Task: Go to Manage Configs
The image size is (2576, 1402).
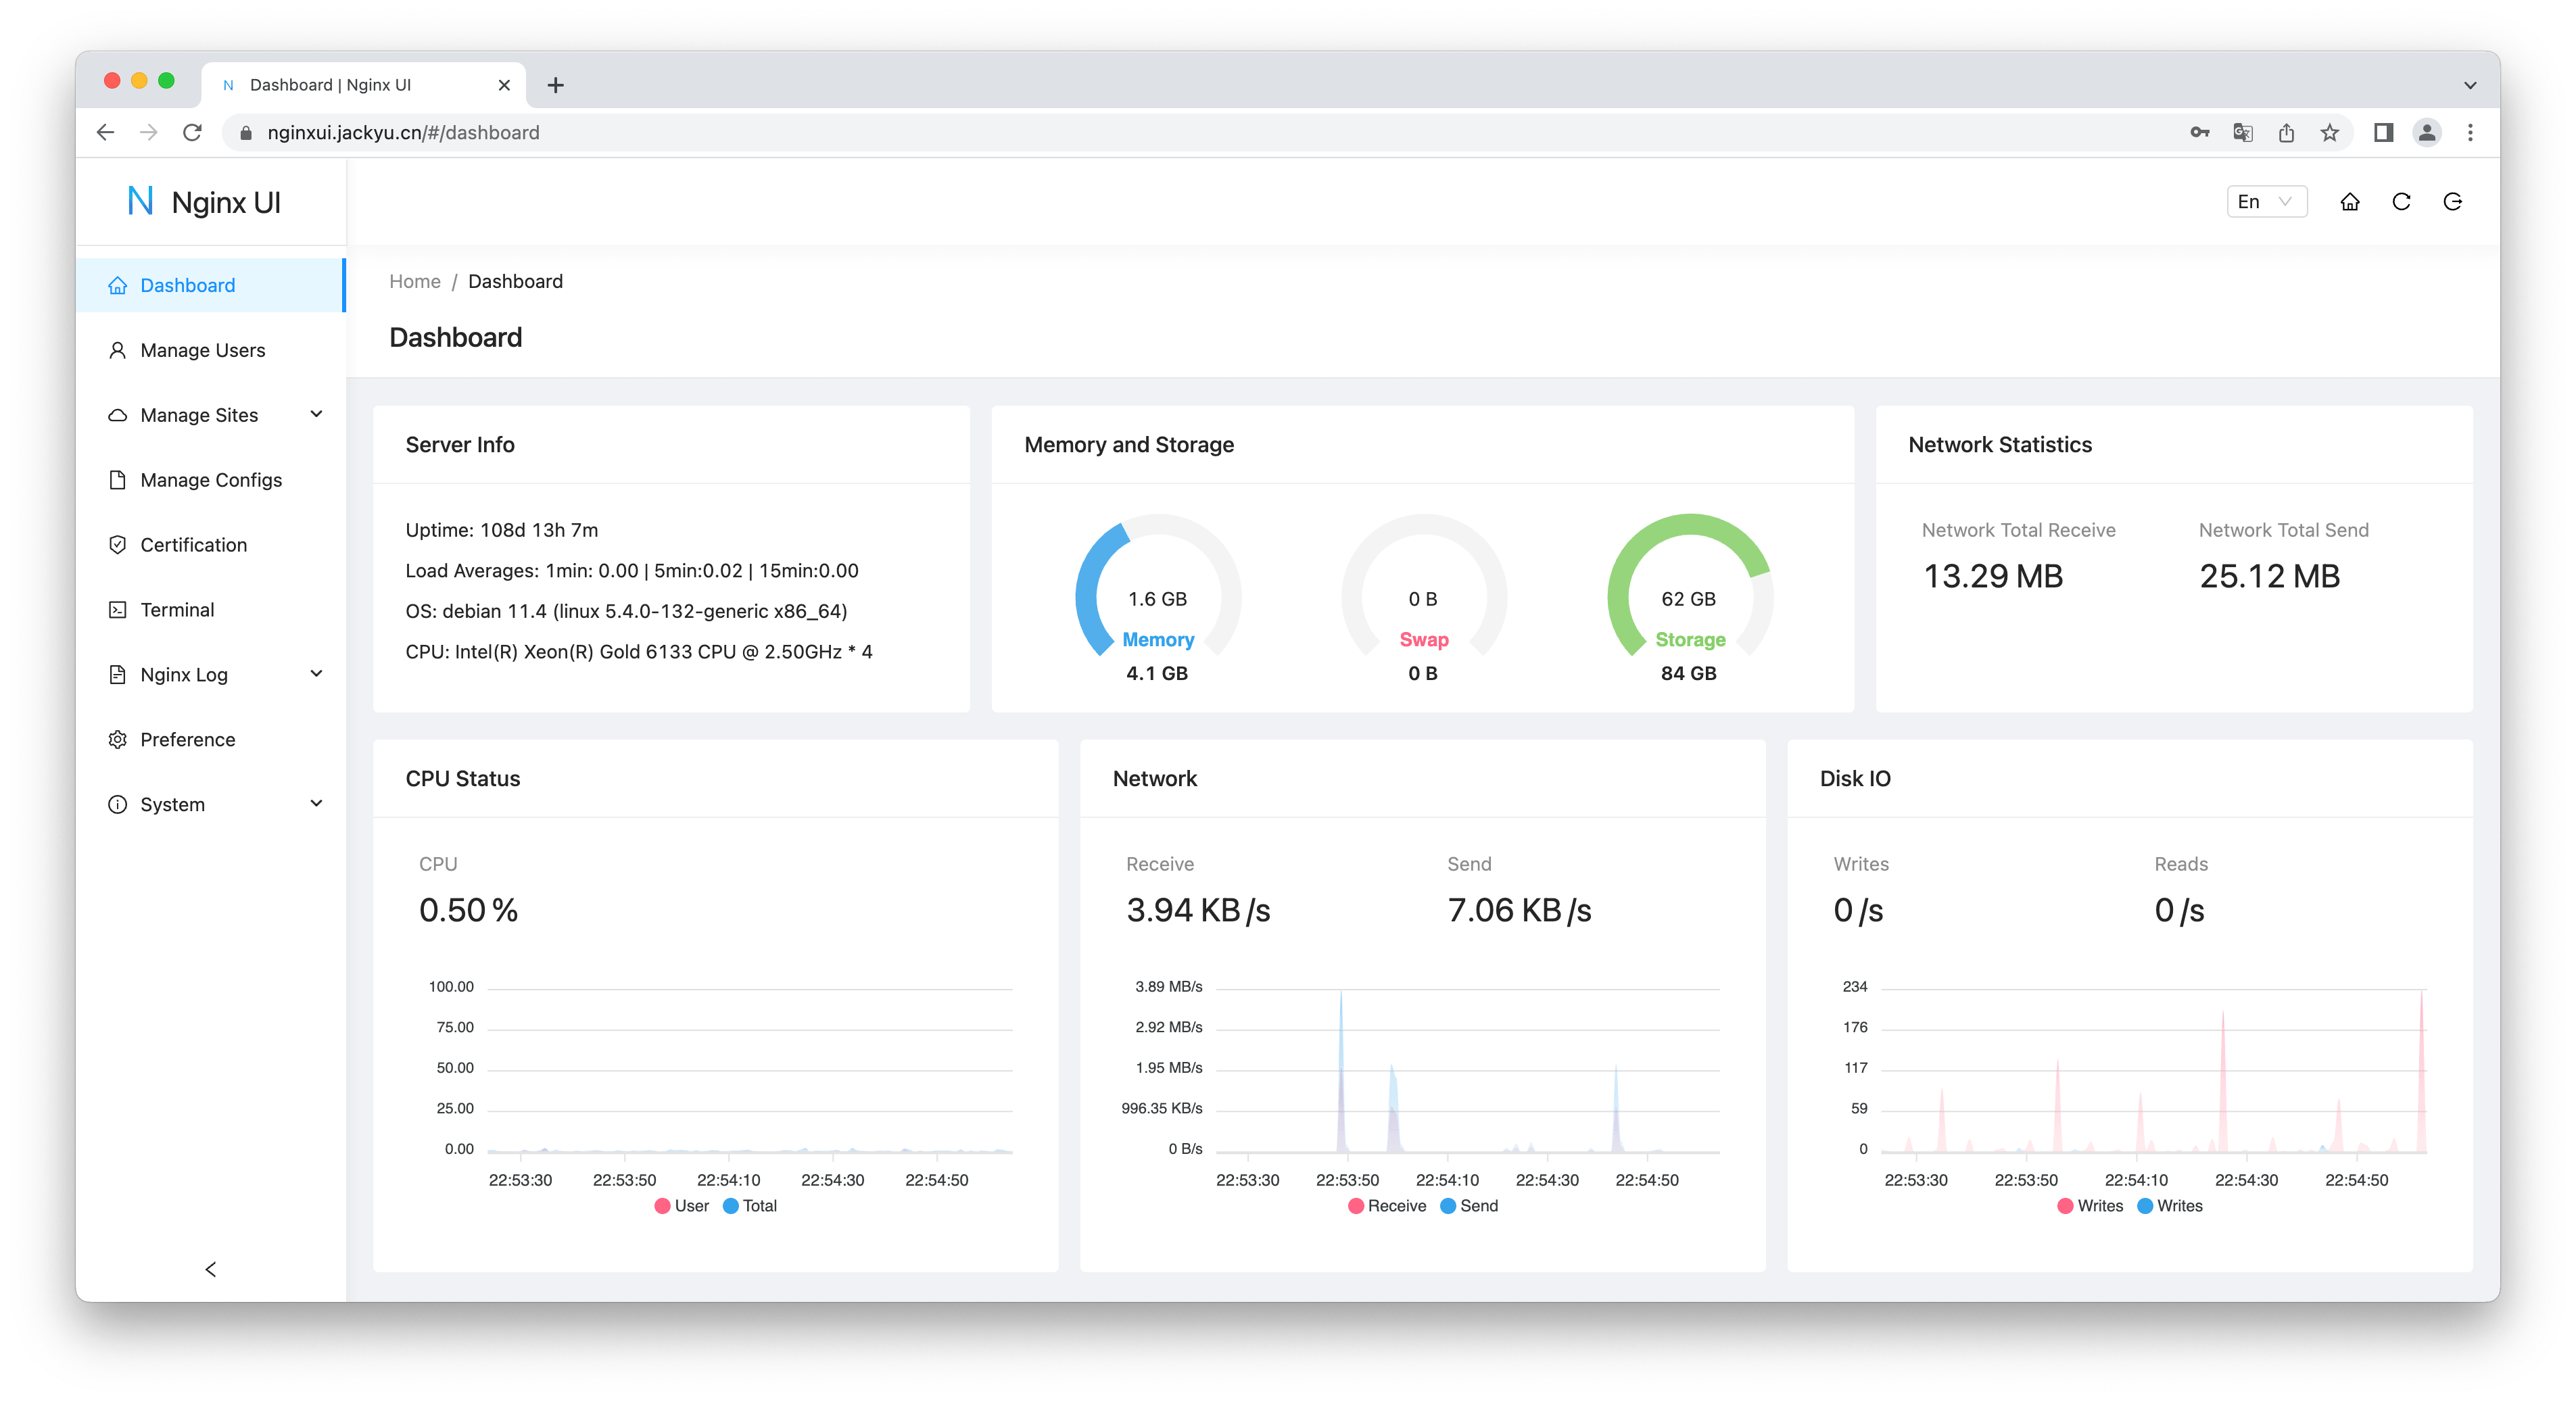Action: click(x=211, y=480)
